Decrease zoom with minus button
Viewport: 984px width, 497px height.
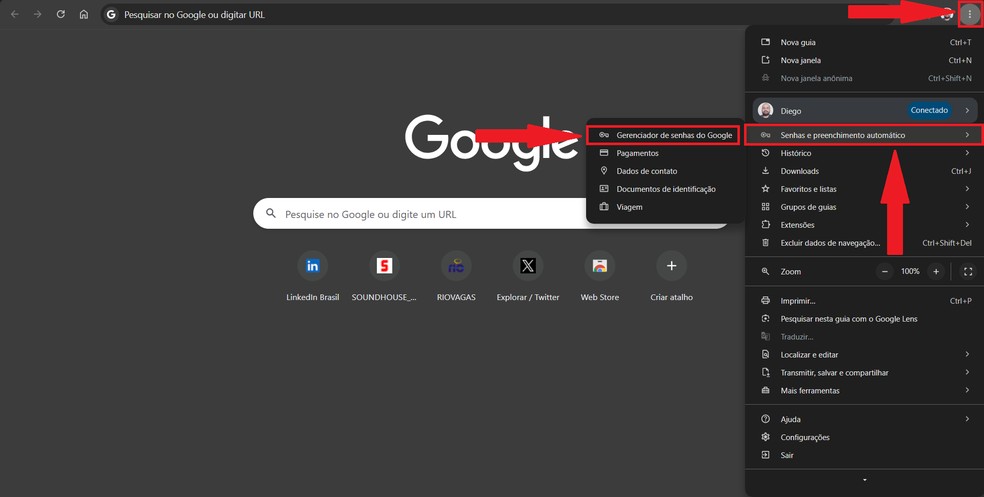(x=885, y=272)
